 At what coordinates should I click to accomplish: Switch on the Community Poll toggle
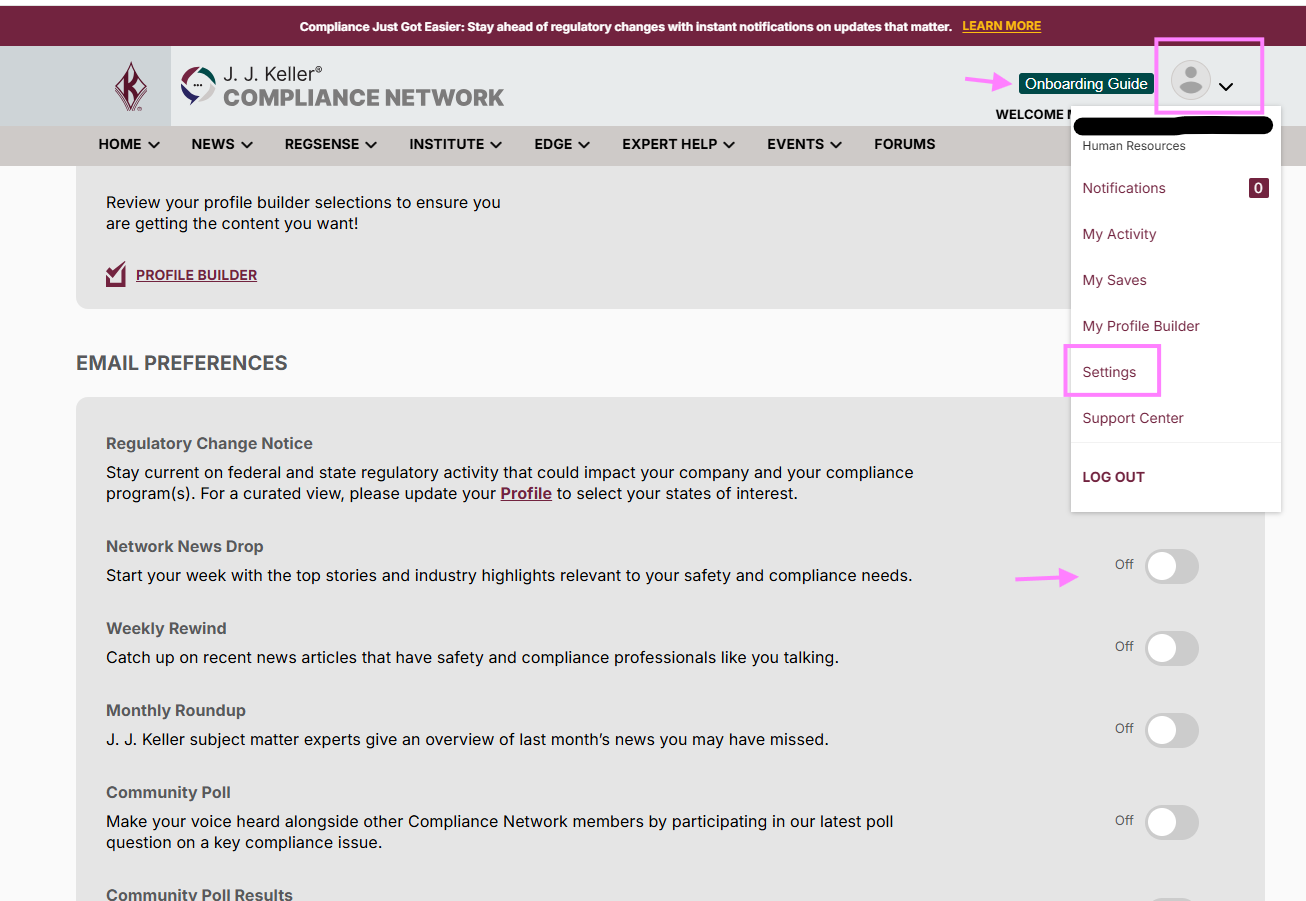(x=1172, y=823)
